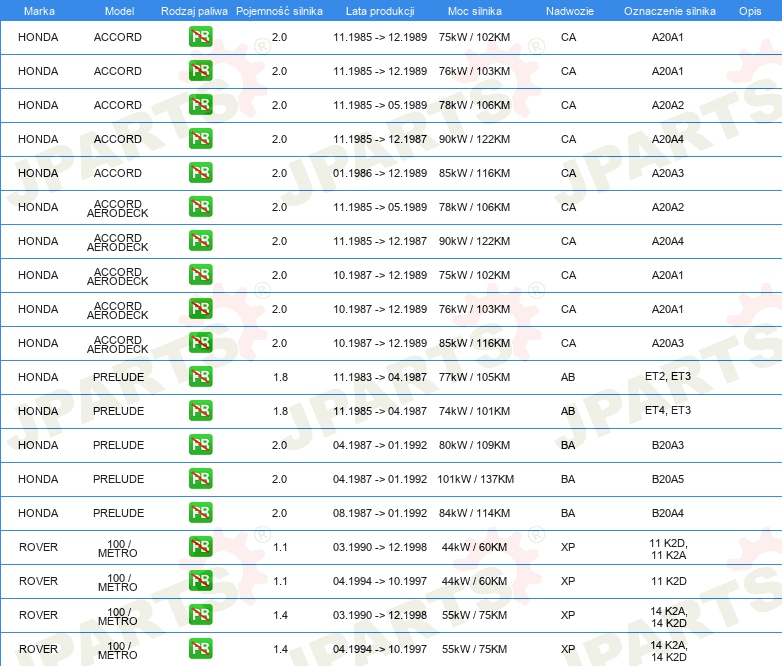Select HONDA brand in Prelude B20A3 row
This screenshot has height=666, width=782.
click(x=38, y=445)
